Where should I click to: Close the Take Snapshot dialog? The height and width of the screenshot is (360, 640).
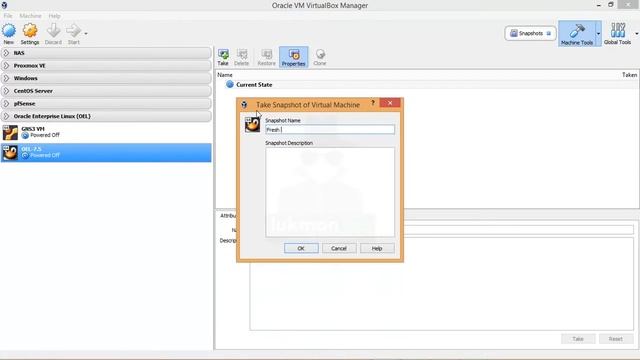[390, 103]
